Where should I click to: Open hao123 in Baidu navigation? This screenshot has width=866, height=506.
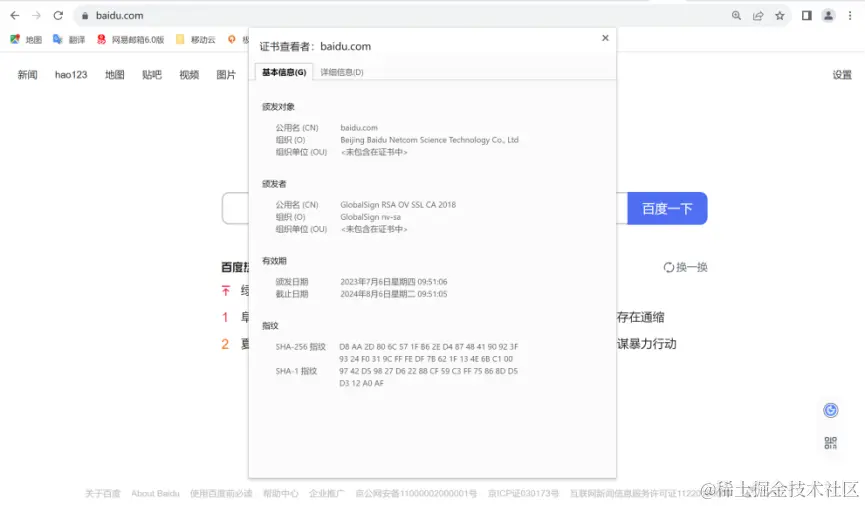click(x=71, y=75)
